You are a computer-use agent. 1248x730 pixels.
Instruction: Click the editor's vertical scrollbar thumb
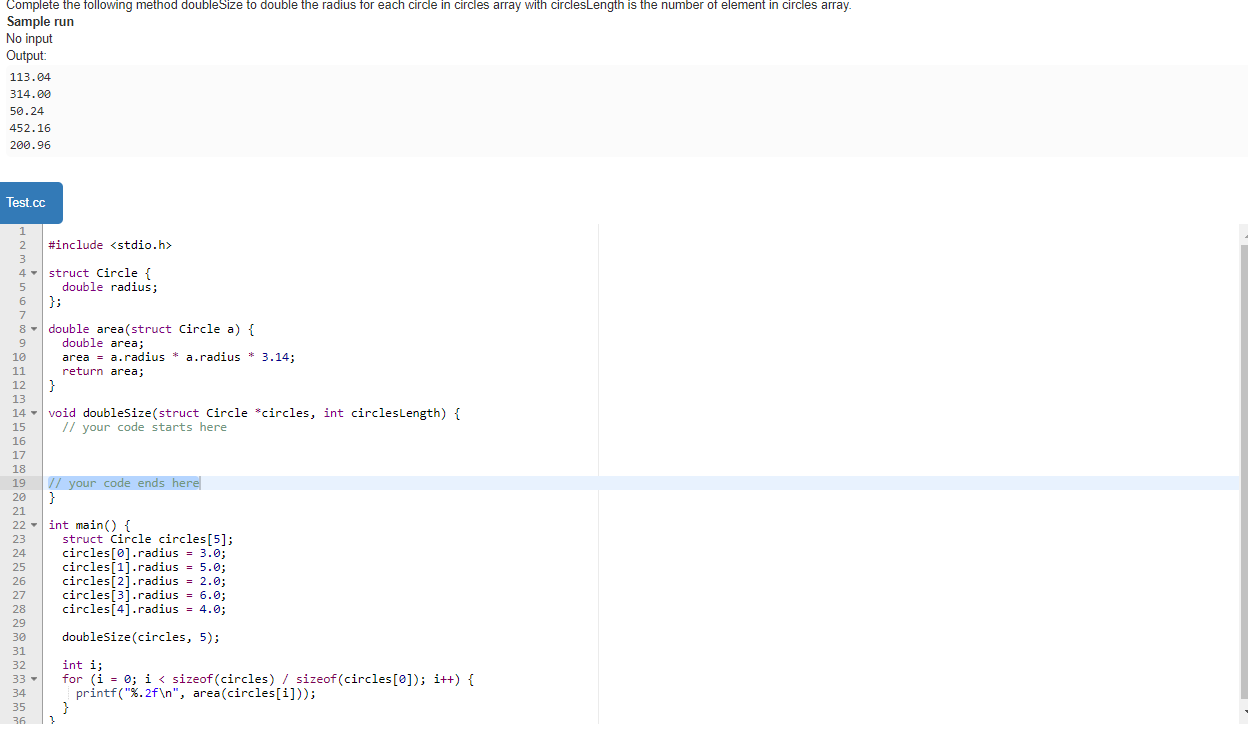(x=1244, y=470)
